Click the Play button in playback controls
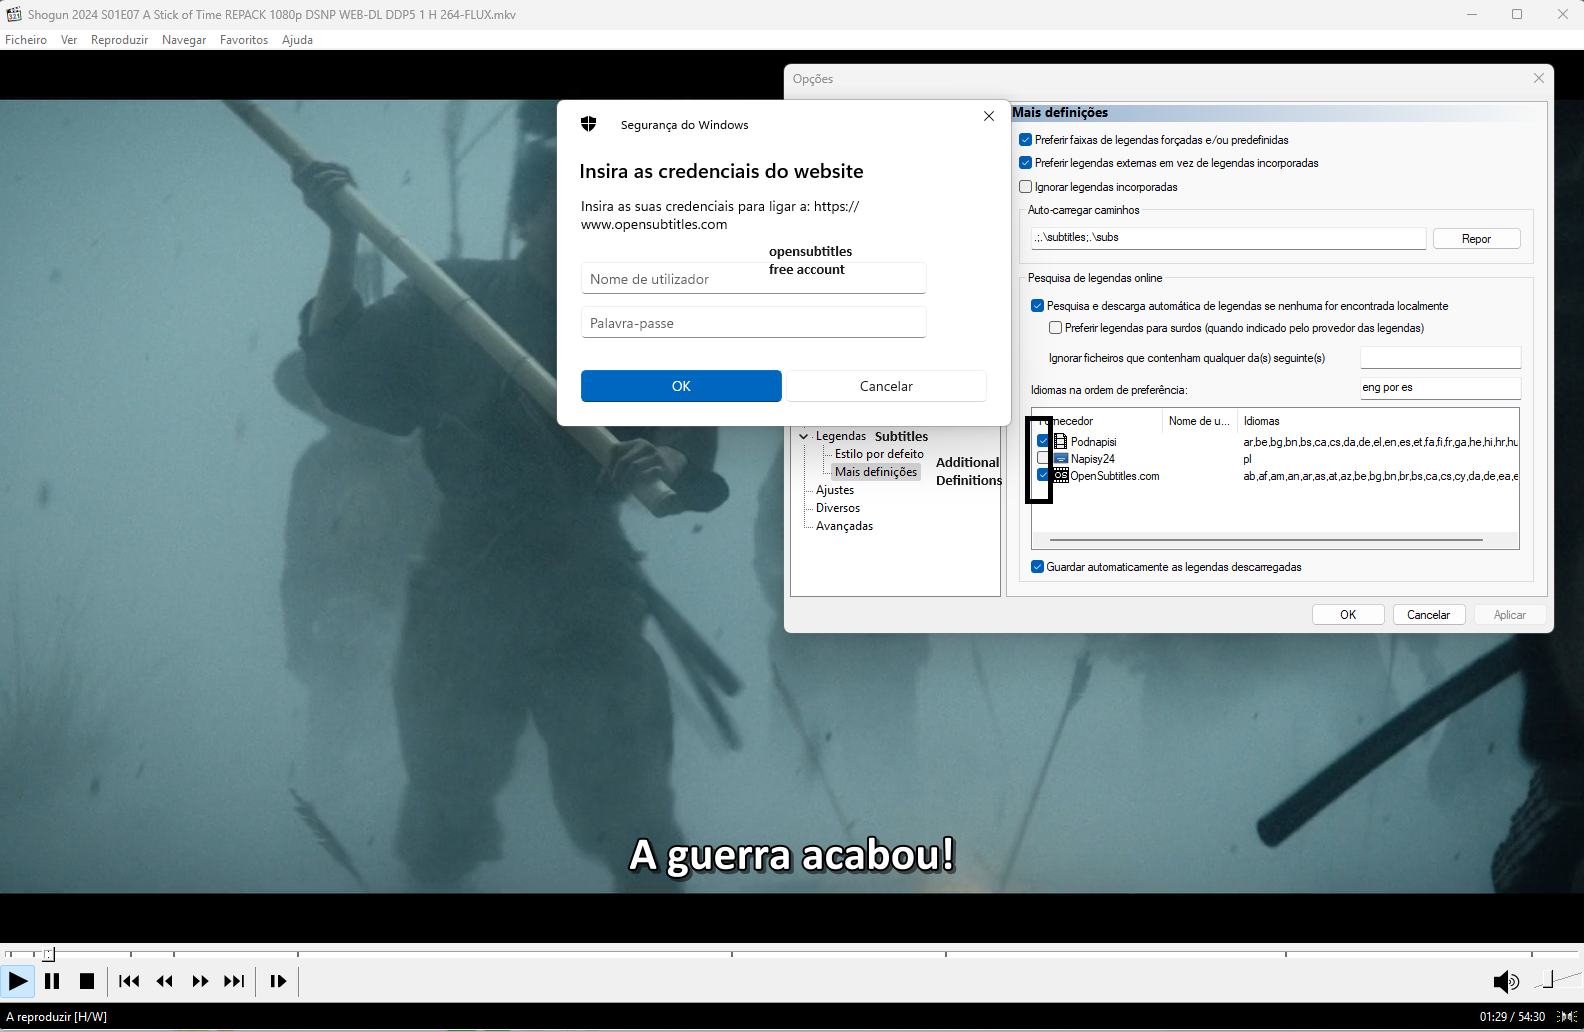This screenshot has width=1584, height=1032. pyautogui.click(x=18, y=981)
